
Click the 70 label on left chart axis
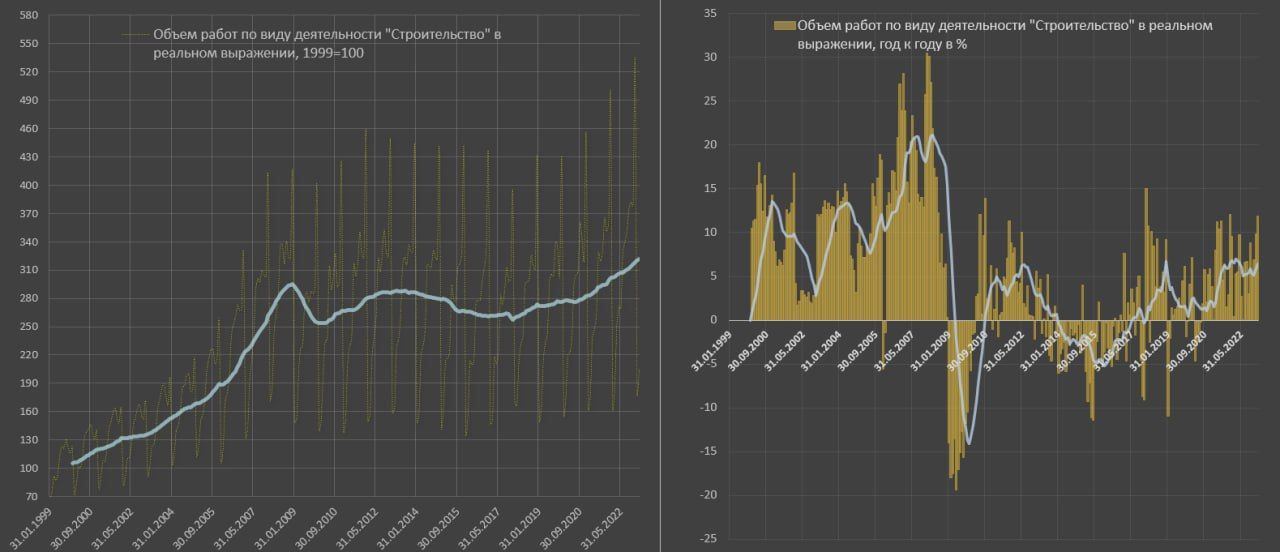[x=32, y=496]
